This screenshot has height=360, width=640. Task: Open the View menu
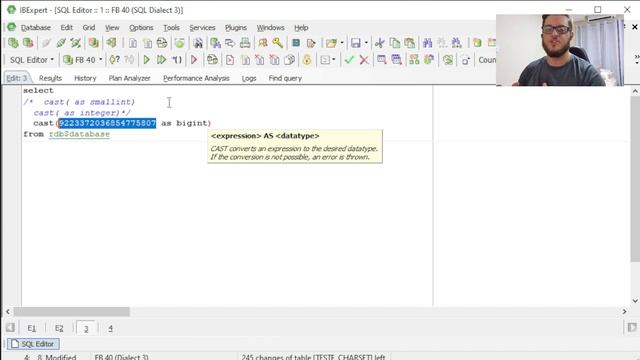pyautogui.click(x=112, y=28)
